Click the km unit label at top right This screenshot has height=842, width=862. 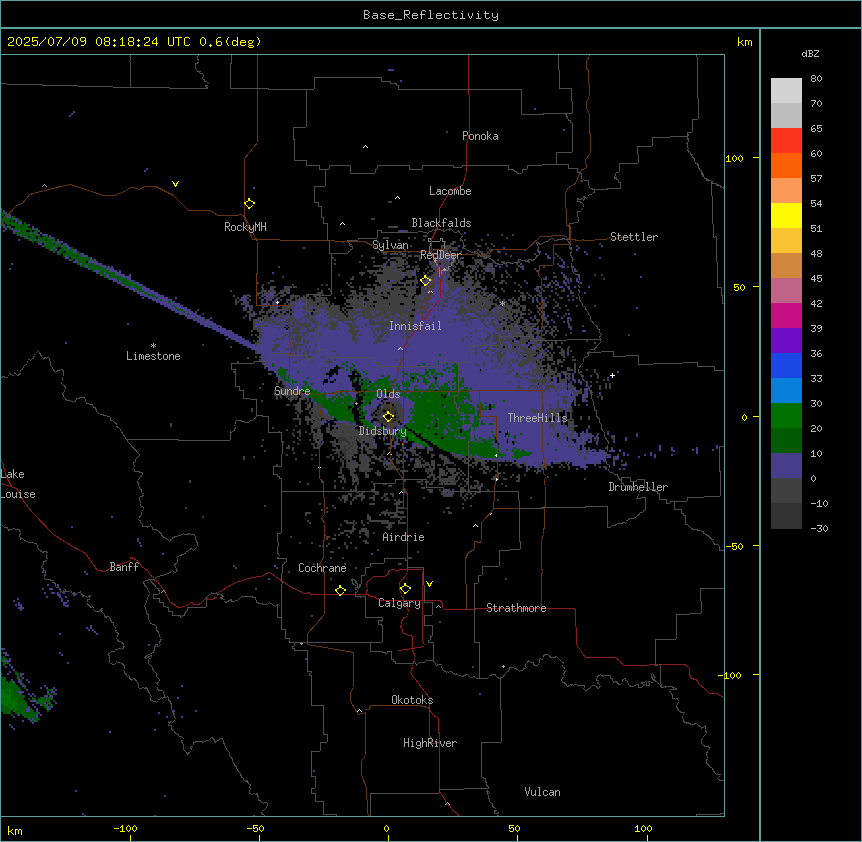point(744,42)
